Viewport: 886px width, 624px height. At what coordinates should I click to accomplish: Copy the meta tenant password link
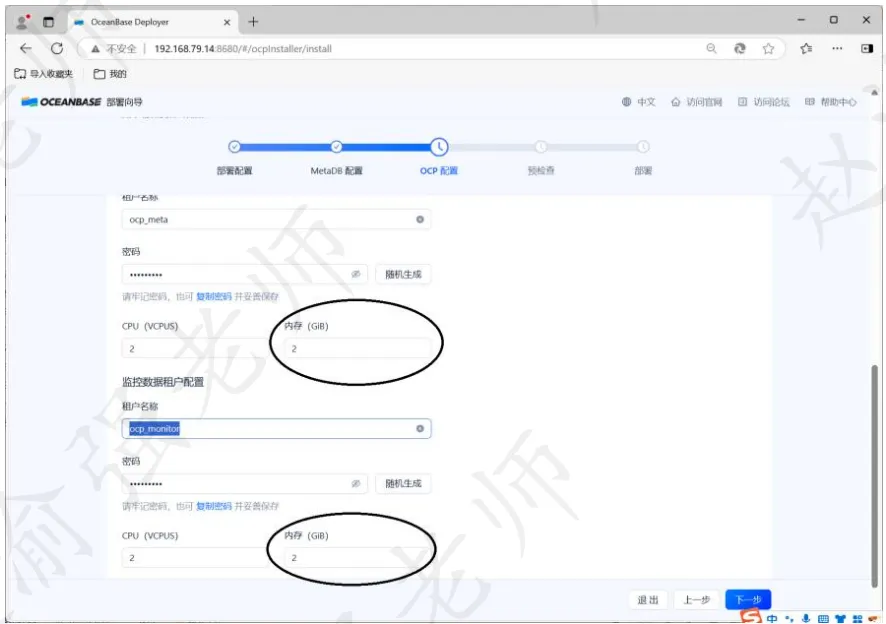[x=214, y=296]
